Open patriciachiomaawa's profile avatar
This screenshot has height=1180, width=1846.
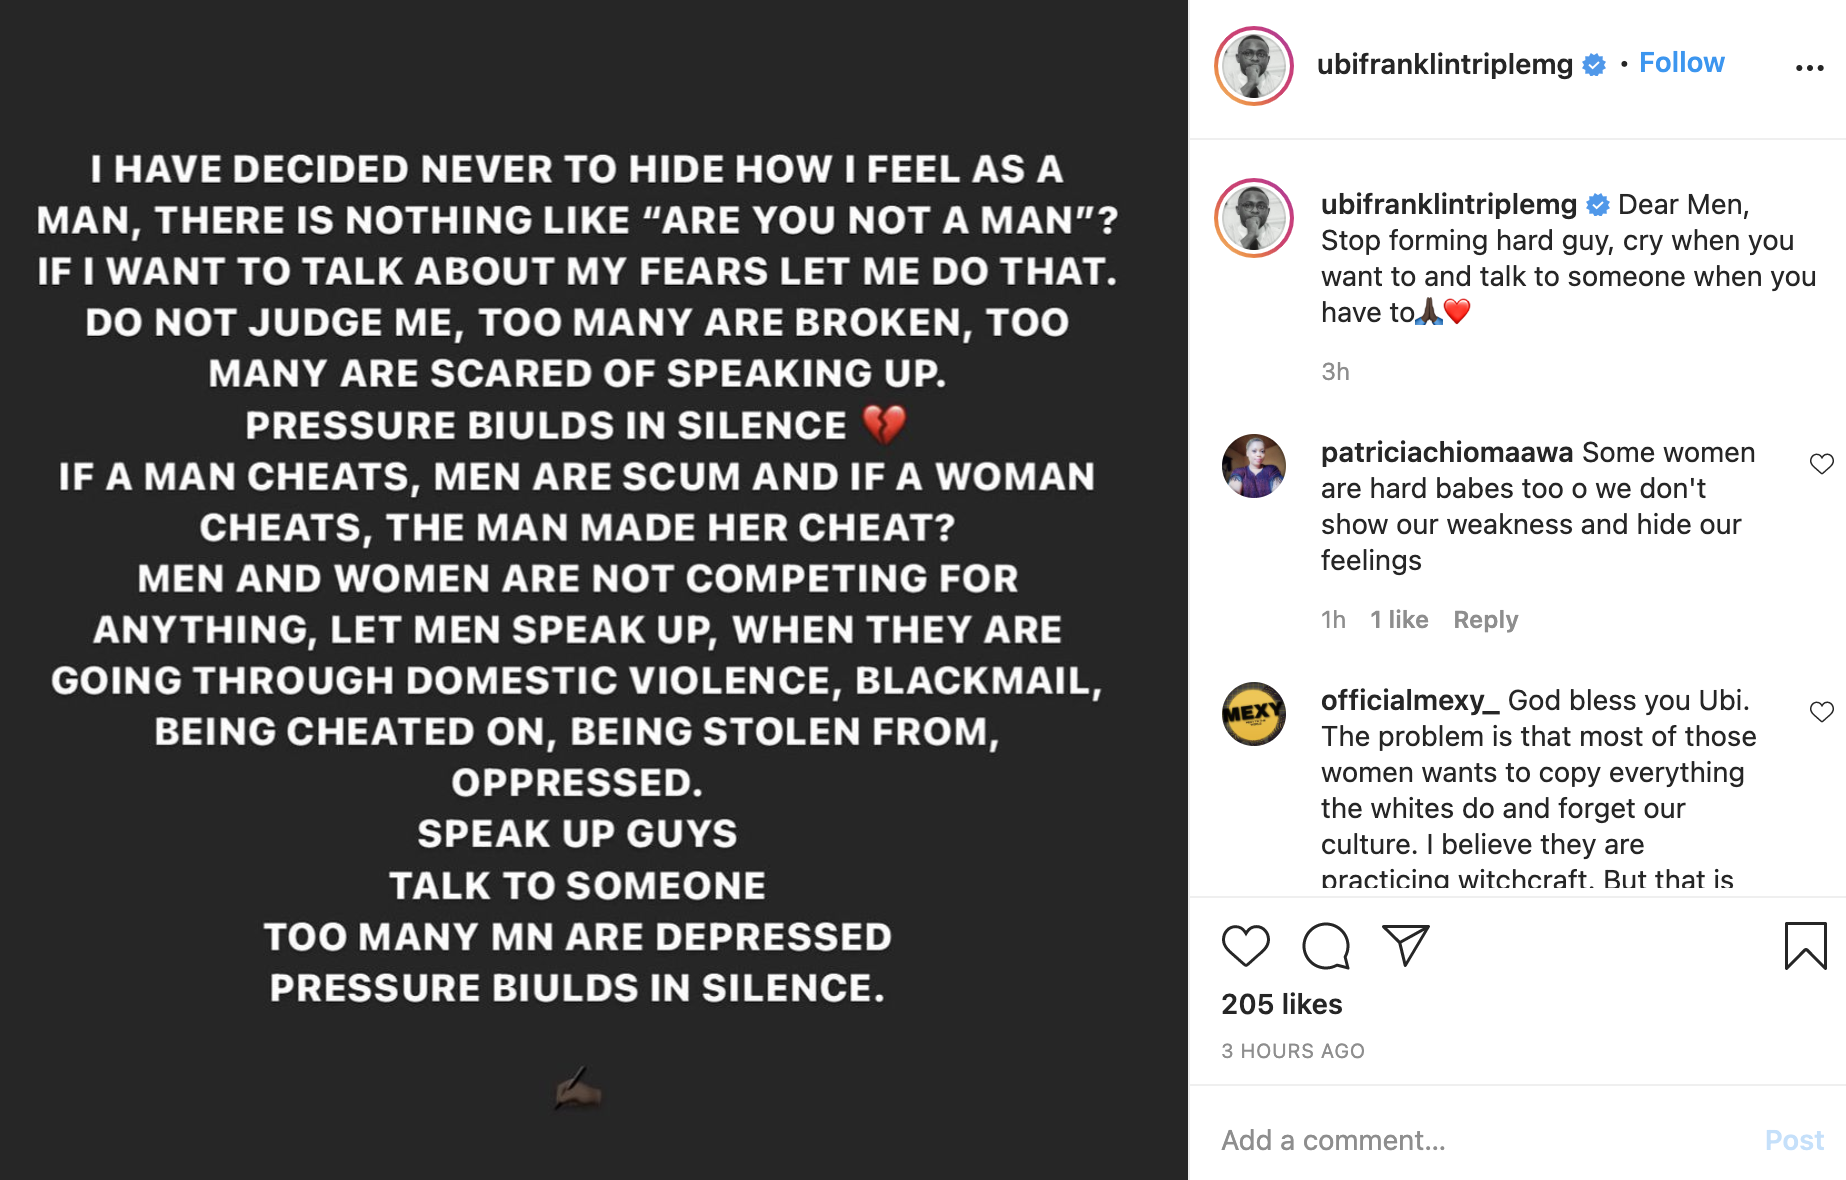(1253, 466)
